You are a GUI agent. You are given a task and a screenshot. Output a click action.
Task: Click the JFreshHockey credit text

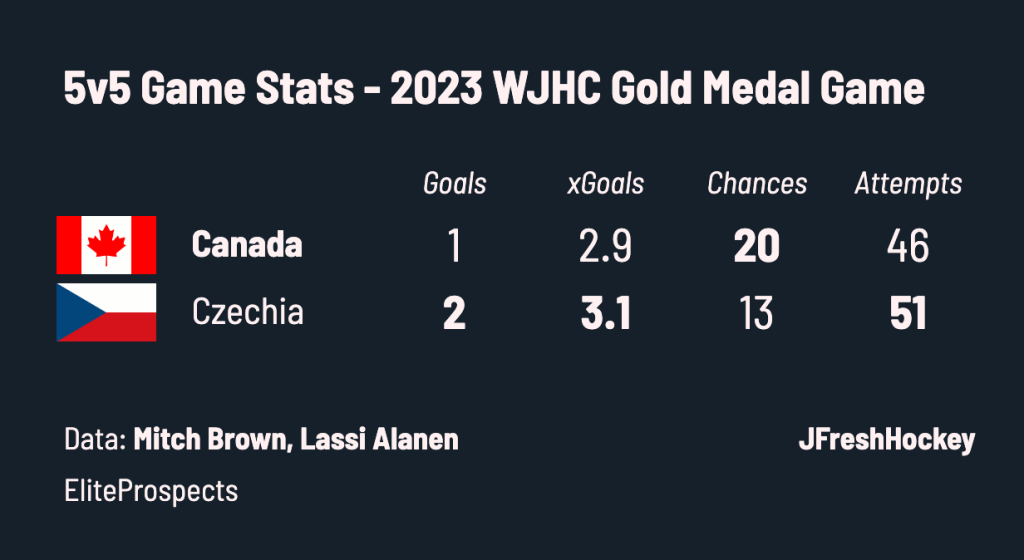[x=886, y=441]
